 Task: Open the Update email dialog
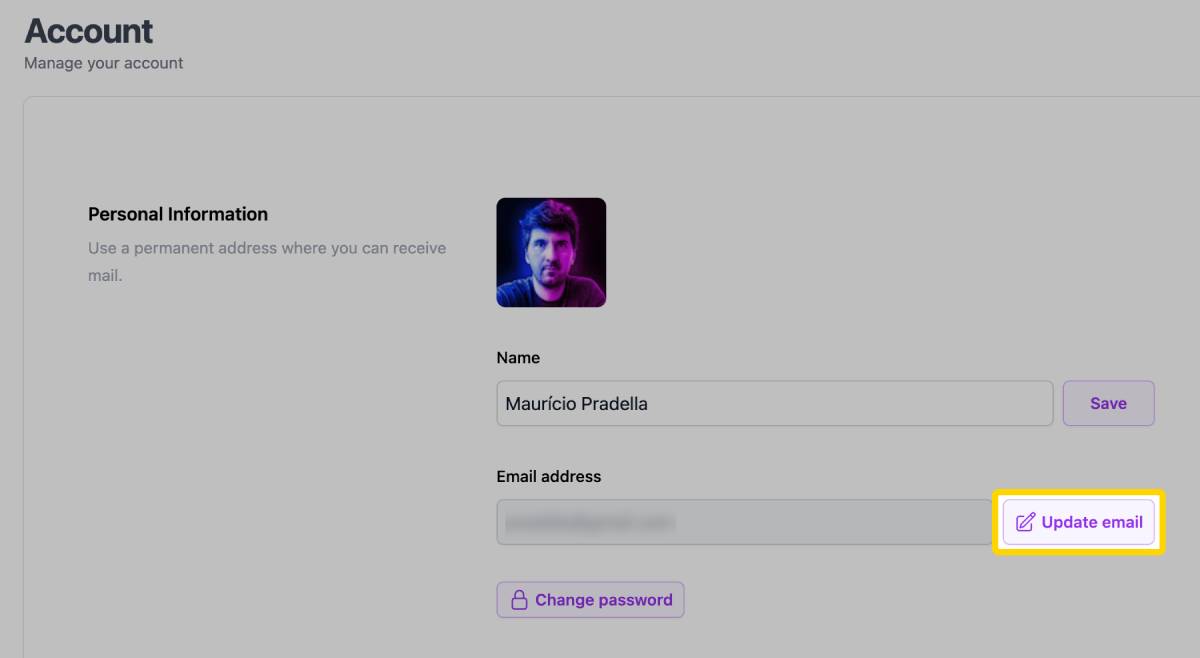pyautogui.click(x=1078, y=521)
